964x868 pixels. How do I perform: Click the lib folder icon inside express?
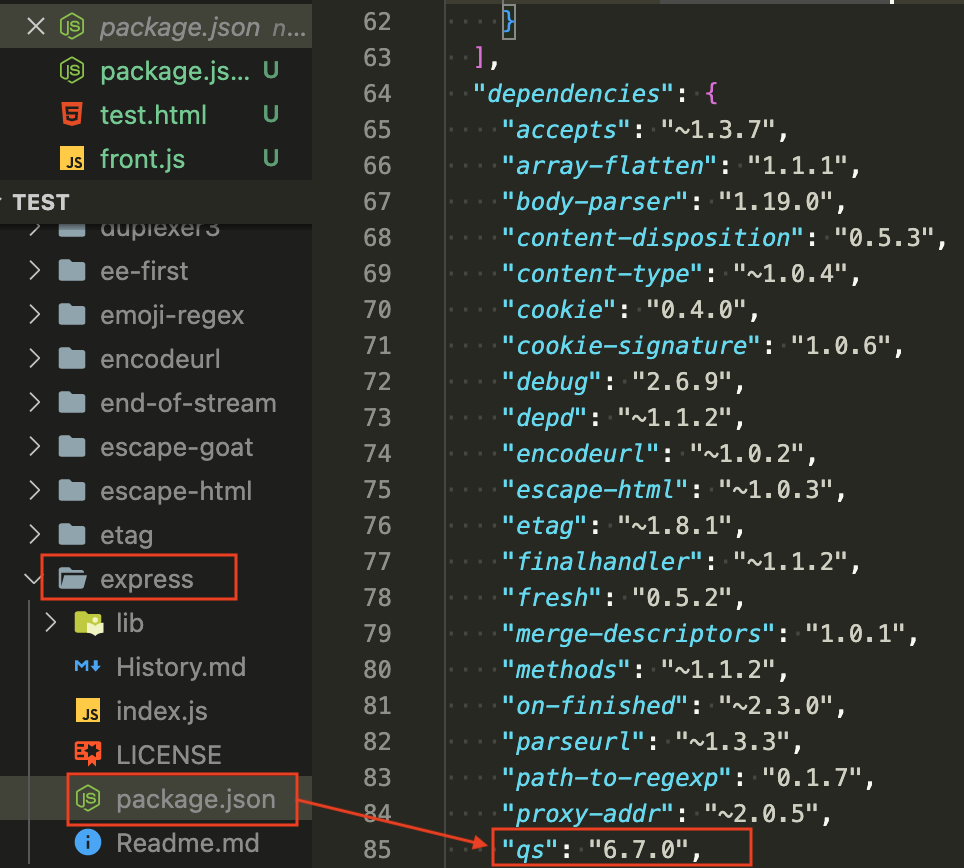88,622
